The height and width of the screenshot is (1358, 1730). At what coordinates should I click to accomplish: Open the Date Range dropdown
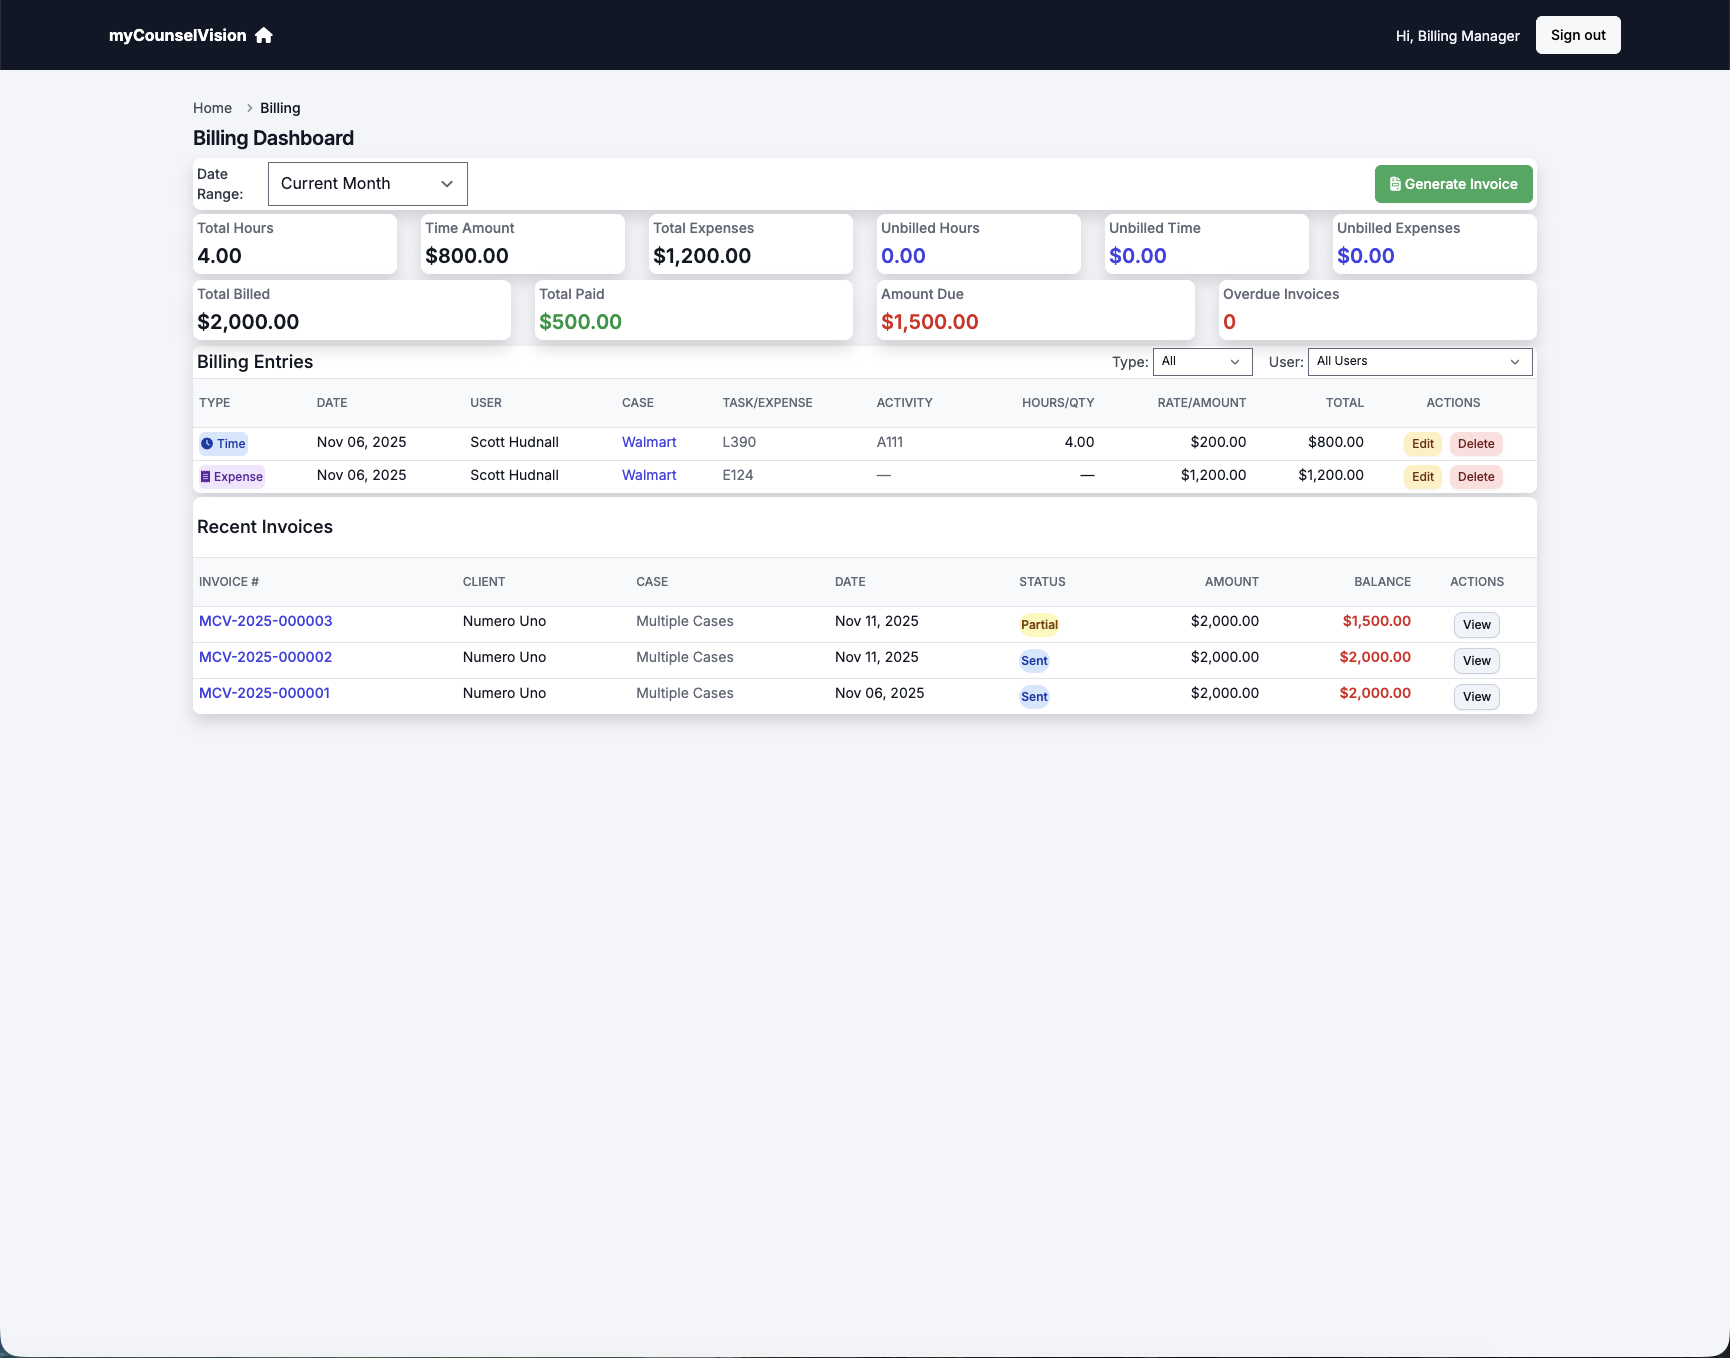click(x=367, y=183)
